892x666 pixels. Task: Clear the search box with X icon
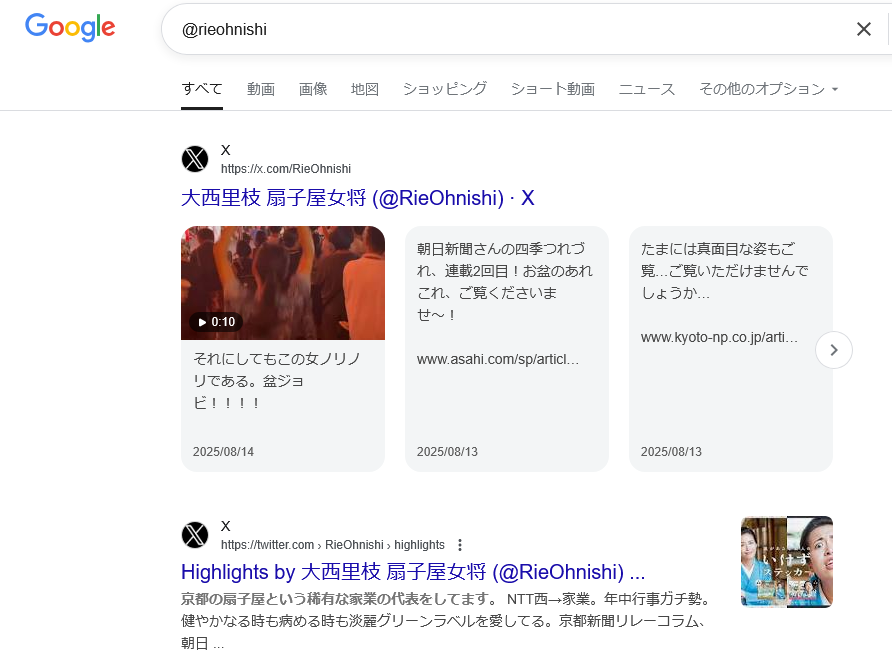[864, 29]
